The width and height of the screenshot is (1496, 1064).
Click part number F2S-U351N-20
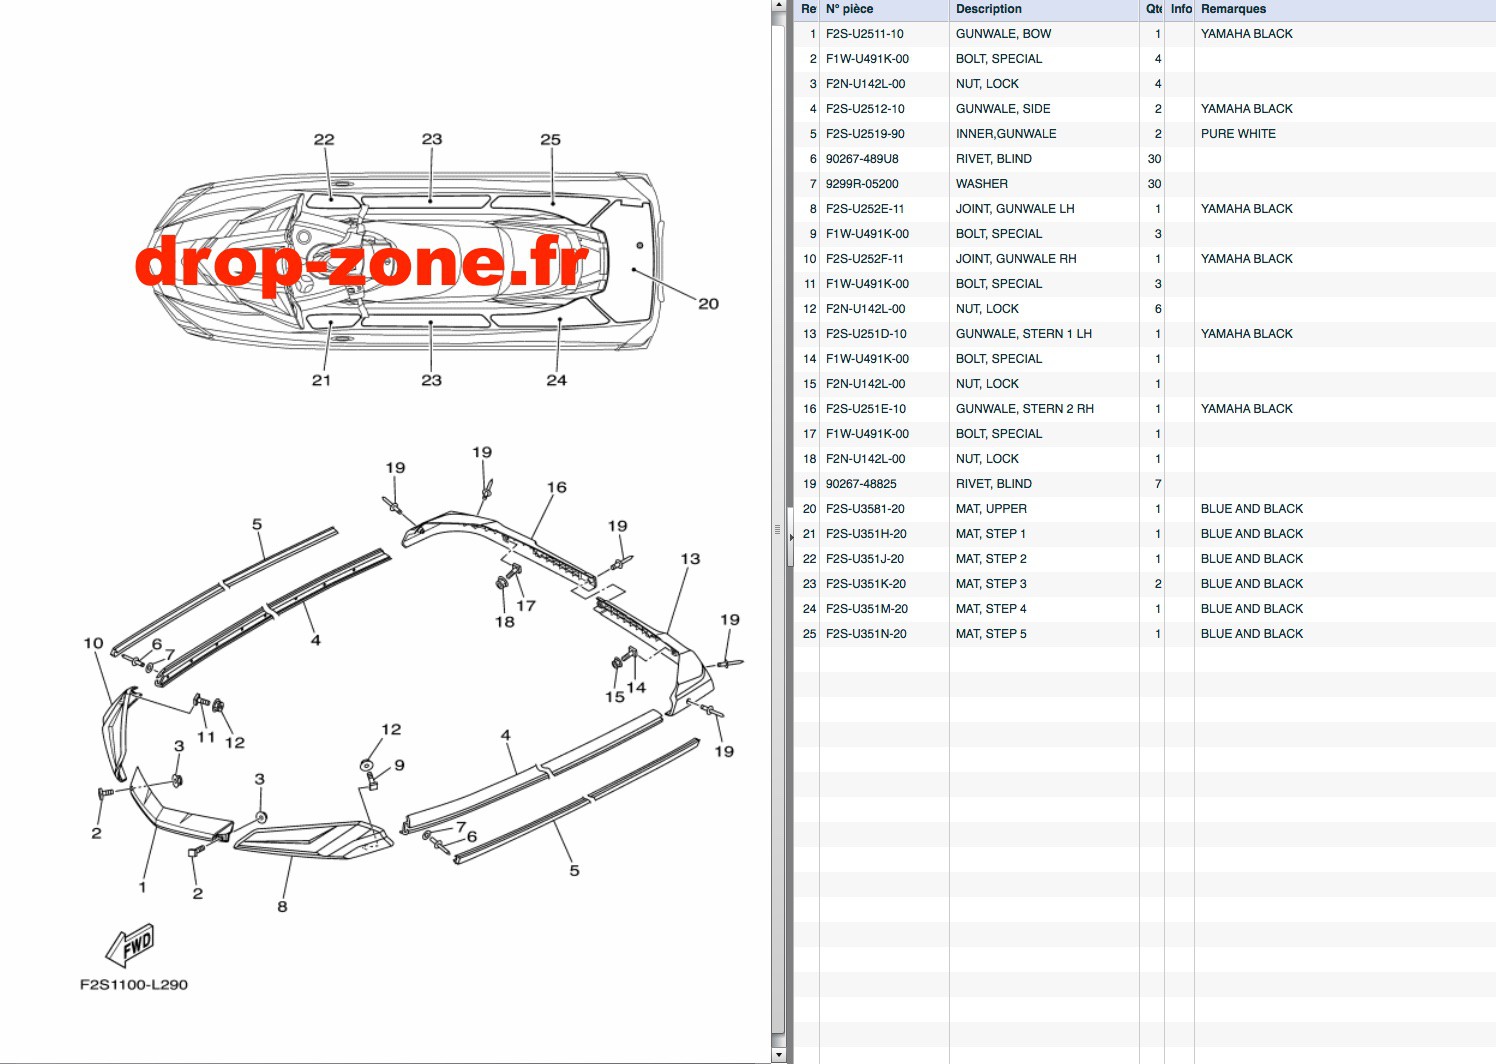tap(866, 634)
